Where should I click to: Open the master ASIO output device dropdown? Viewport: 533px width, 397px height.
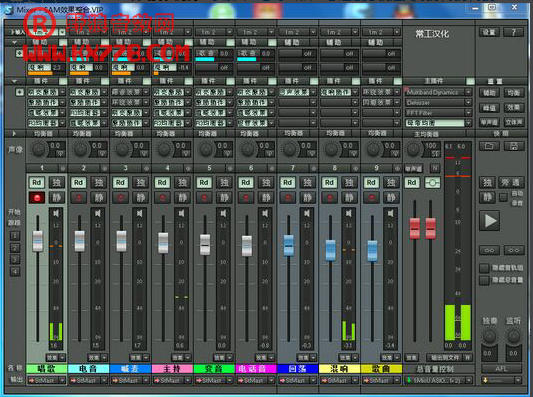(x=439, y=380)
